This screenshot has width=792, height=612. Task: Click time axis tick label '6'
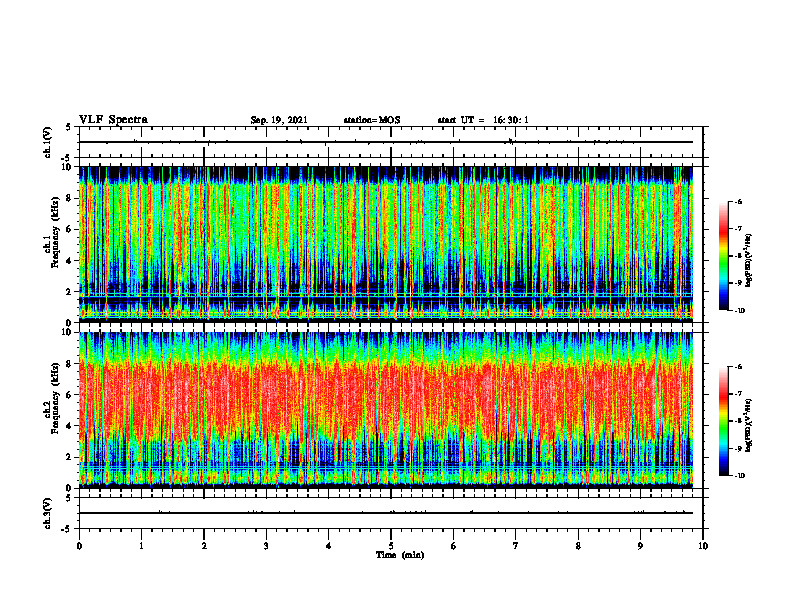pos(454,546)
